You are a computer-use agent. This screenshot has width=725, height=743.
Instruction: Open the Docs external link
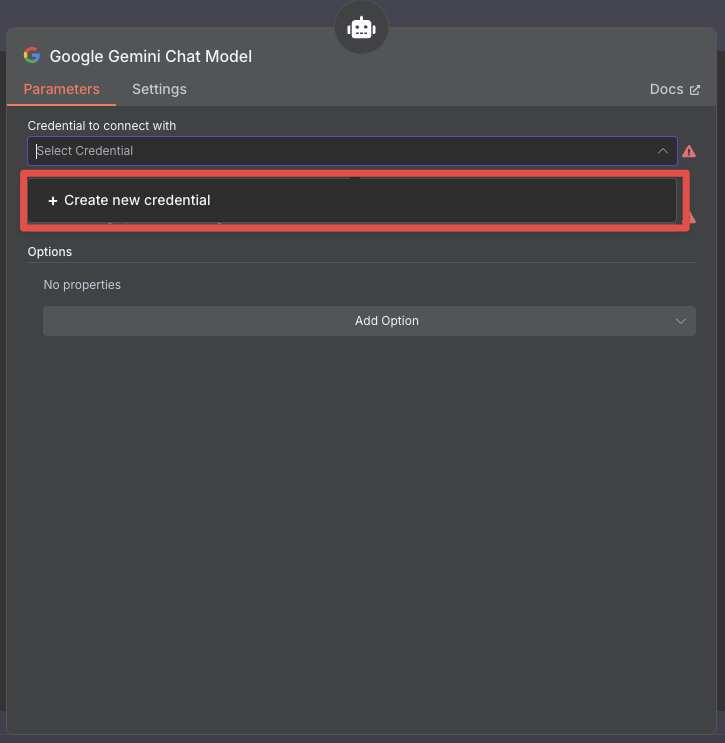click(674, 89)
